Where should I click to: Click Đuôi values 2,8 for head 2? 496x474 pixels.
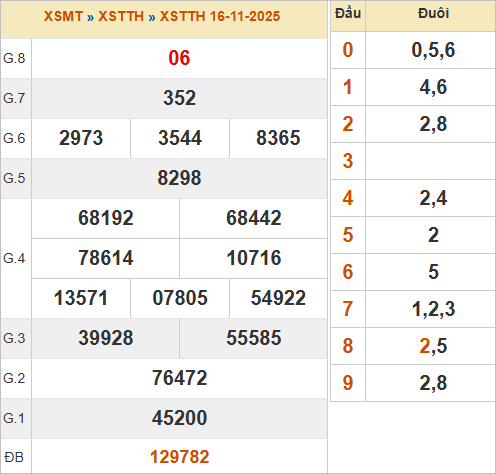click(433, 124)
